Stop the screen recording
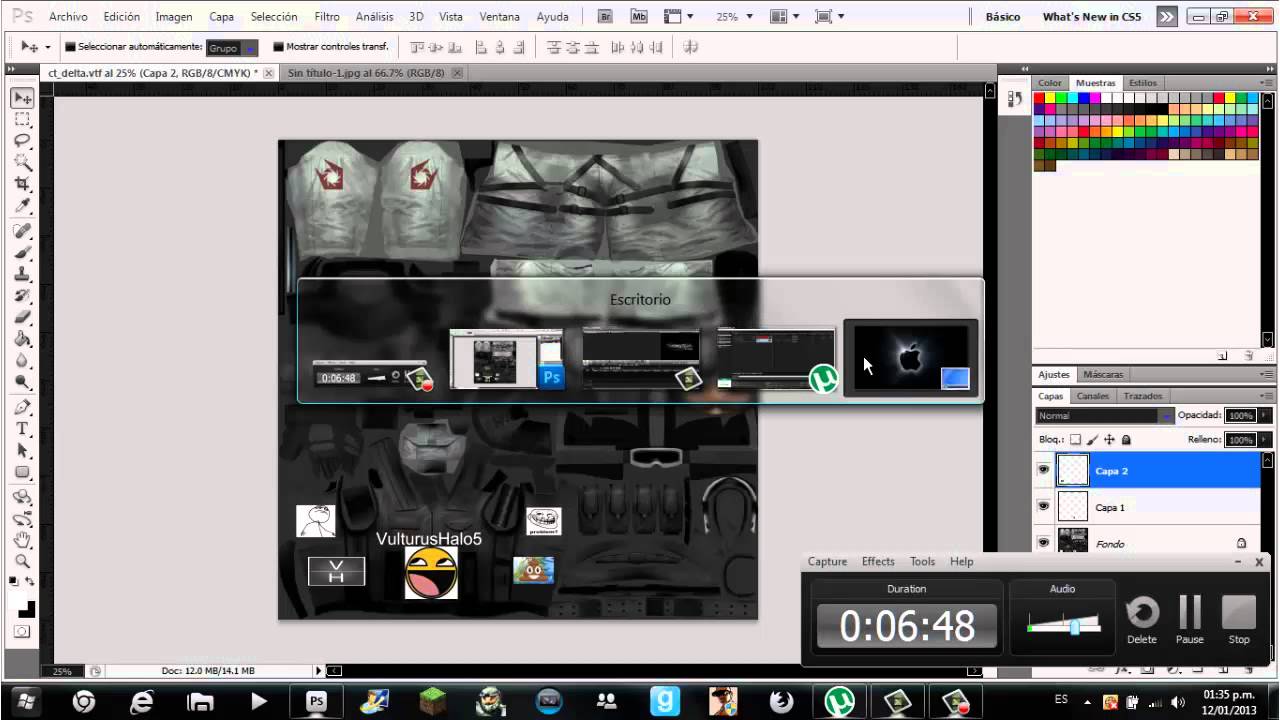The image size is (1280, 720). point(1239,620)
